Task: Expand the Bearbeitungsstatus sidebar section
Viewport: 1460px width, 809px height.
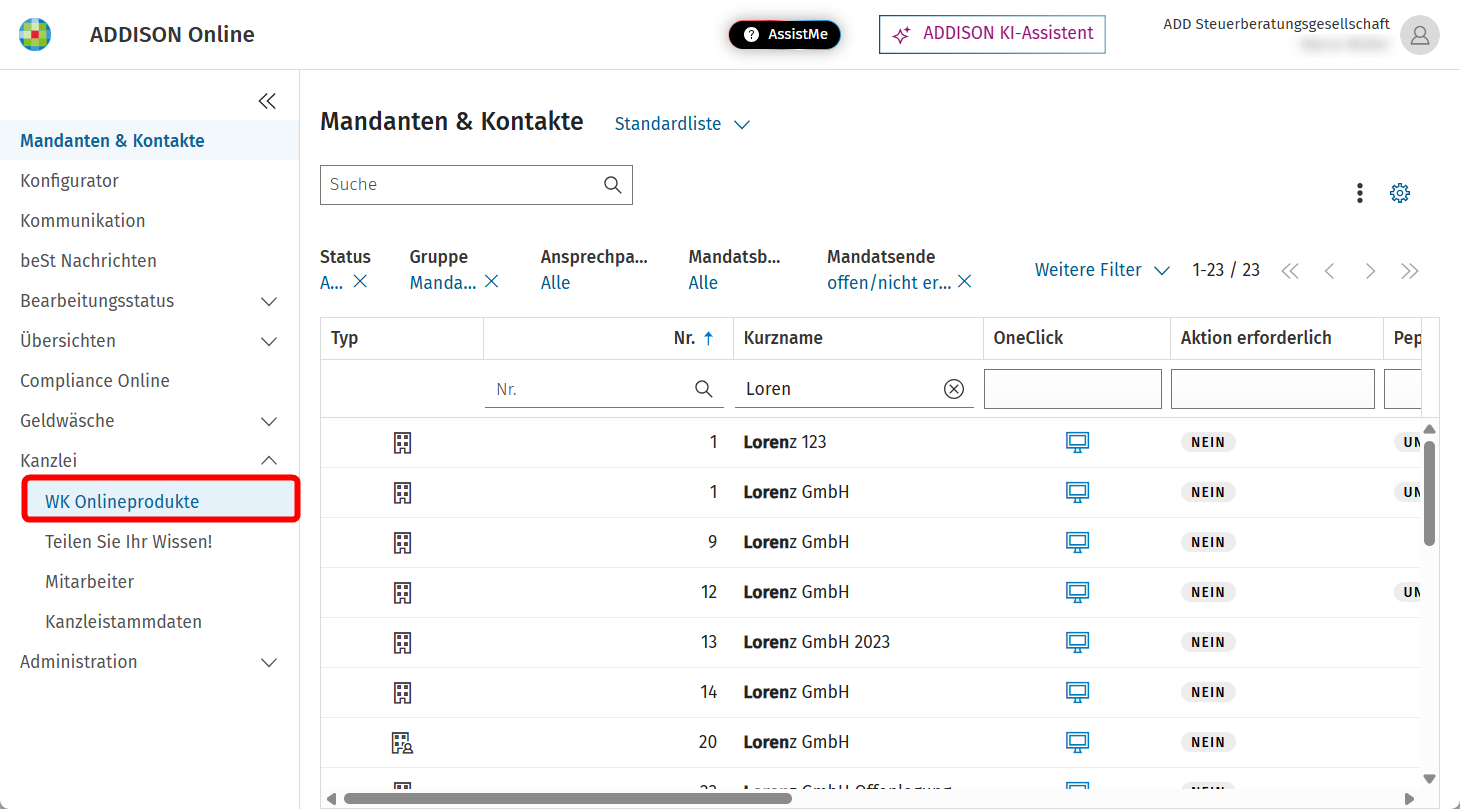Action: coord(268,301)
